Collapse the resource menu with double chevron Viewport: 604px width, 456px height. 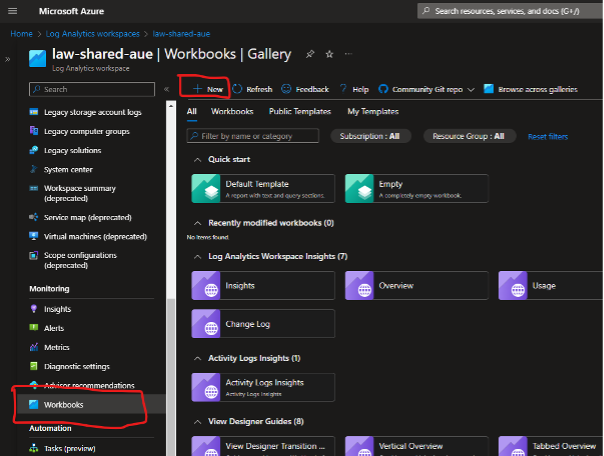click(166, 89)
